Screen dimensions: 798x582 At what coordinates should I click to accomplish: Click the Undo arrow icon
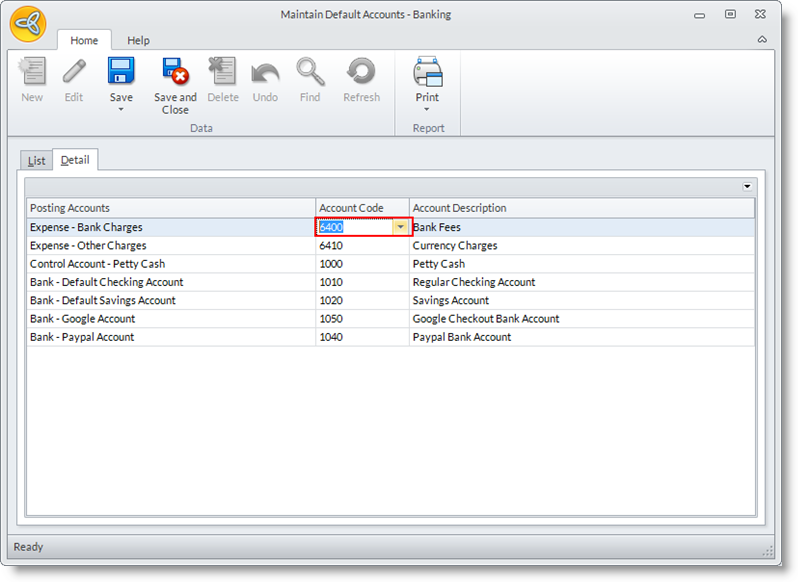(265, 73)
